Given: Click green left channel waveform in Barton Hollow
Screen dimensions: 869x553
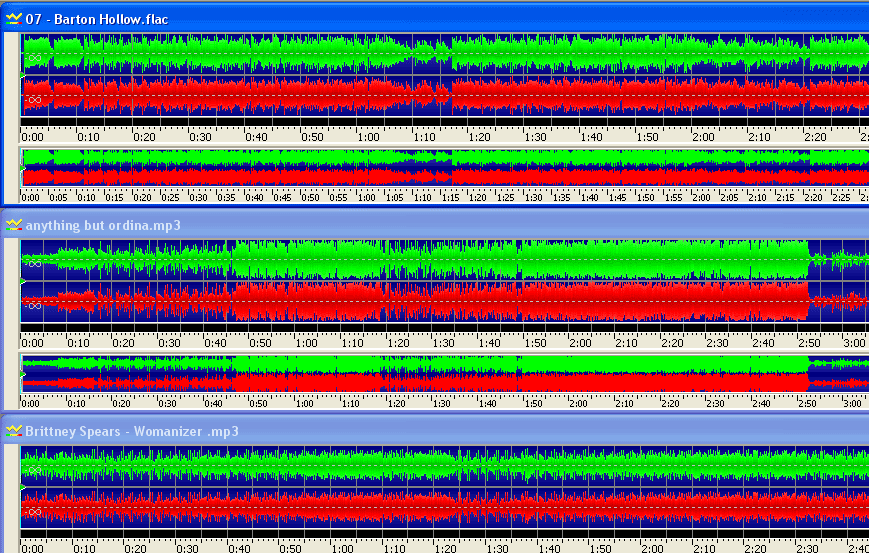Looking at the screenshot, I should point(445,54).
